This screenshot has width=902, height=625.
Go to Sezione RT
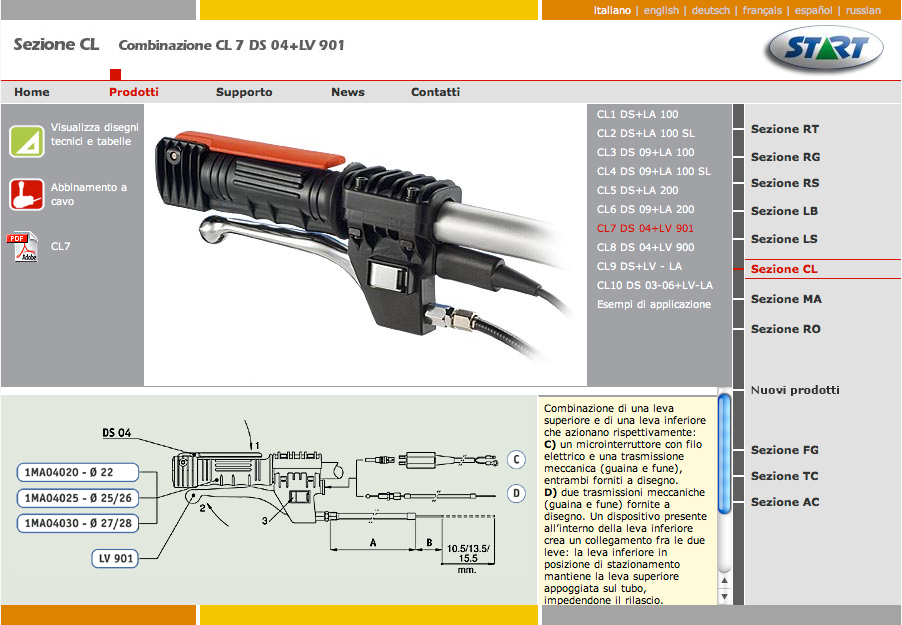coord(785,129)
